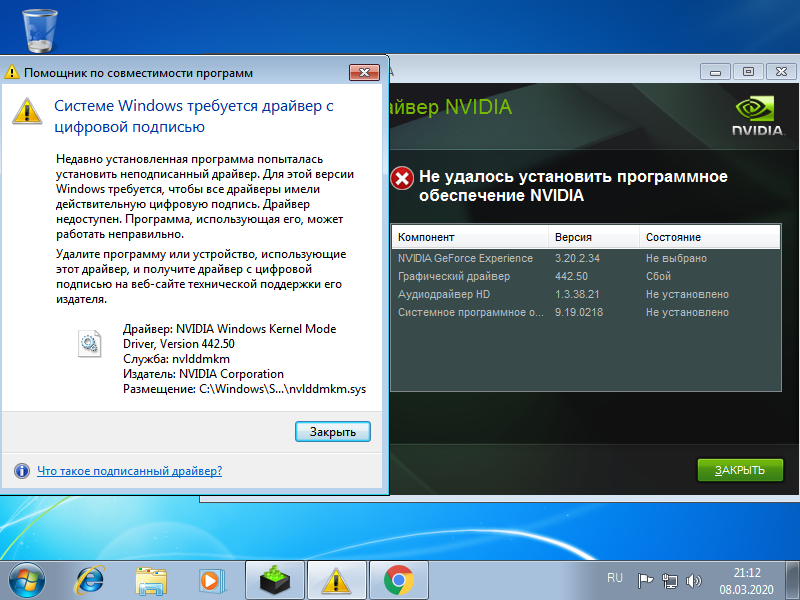This screenshot has width=800, height=600.
Task: Click the Компонент column header
Action: (x=470, y=237)
